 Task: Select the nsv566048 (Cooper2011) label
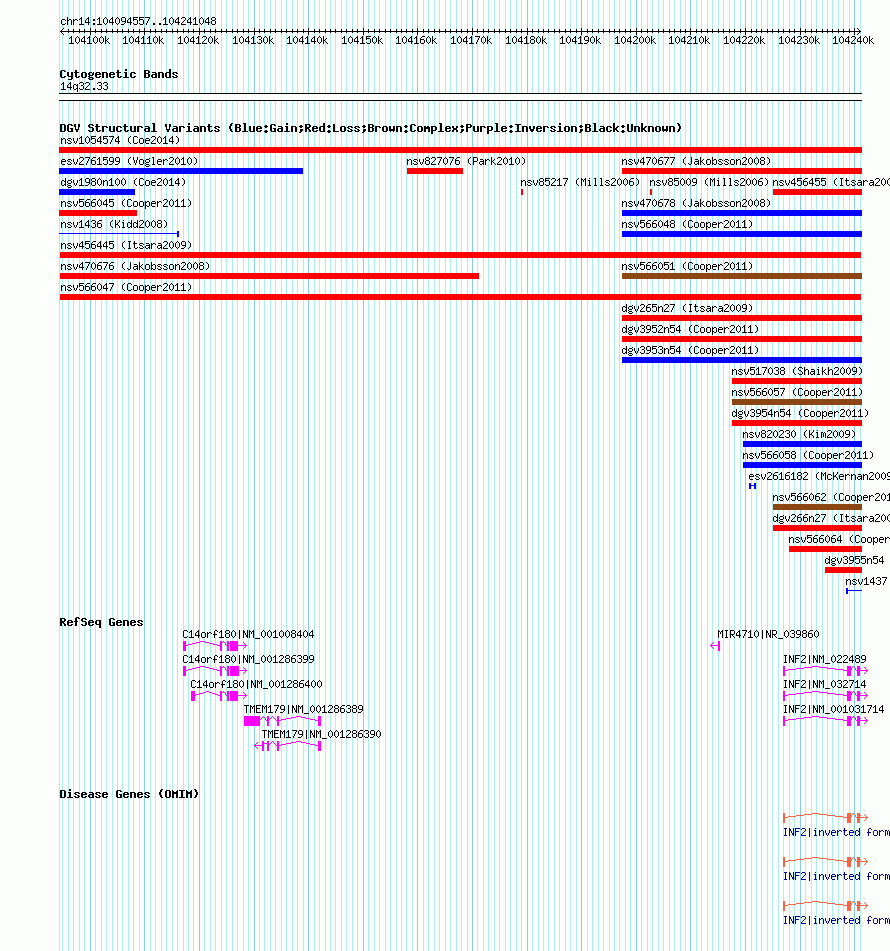[x=687, y=224]
